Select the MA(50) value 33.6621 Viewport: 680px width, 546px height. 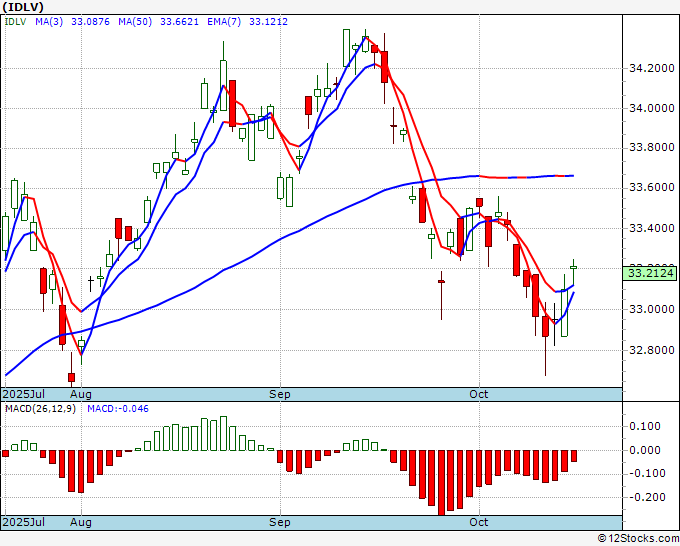[x=180, y=22]
